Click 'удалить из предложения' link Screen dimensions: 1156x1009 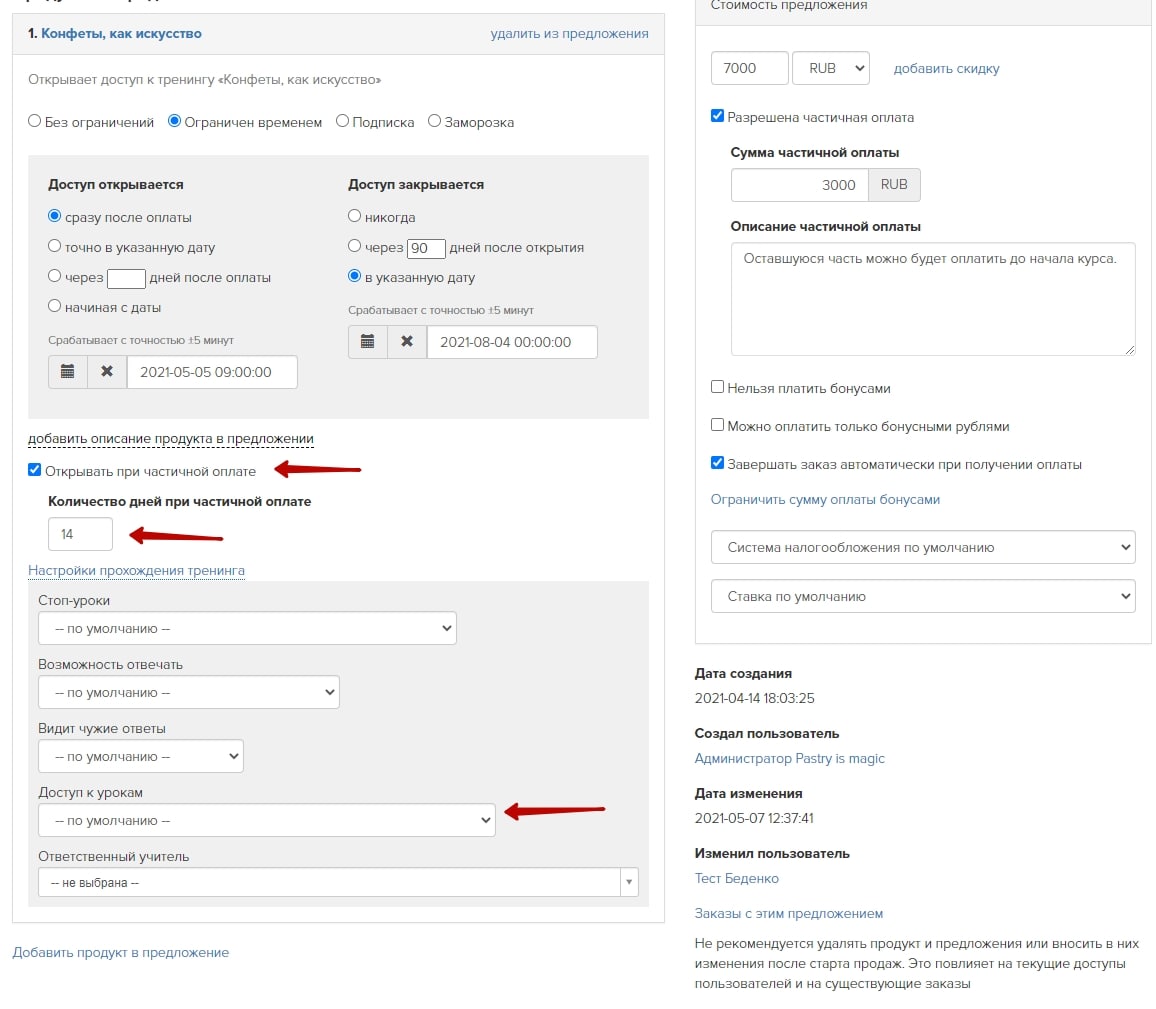point(569,33)
